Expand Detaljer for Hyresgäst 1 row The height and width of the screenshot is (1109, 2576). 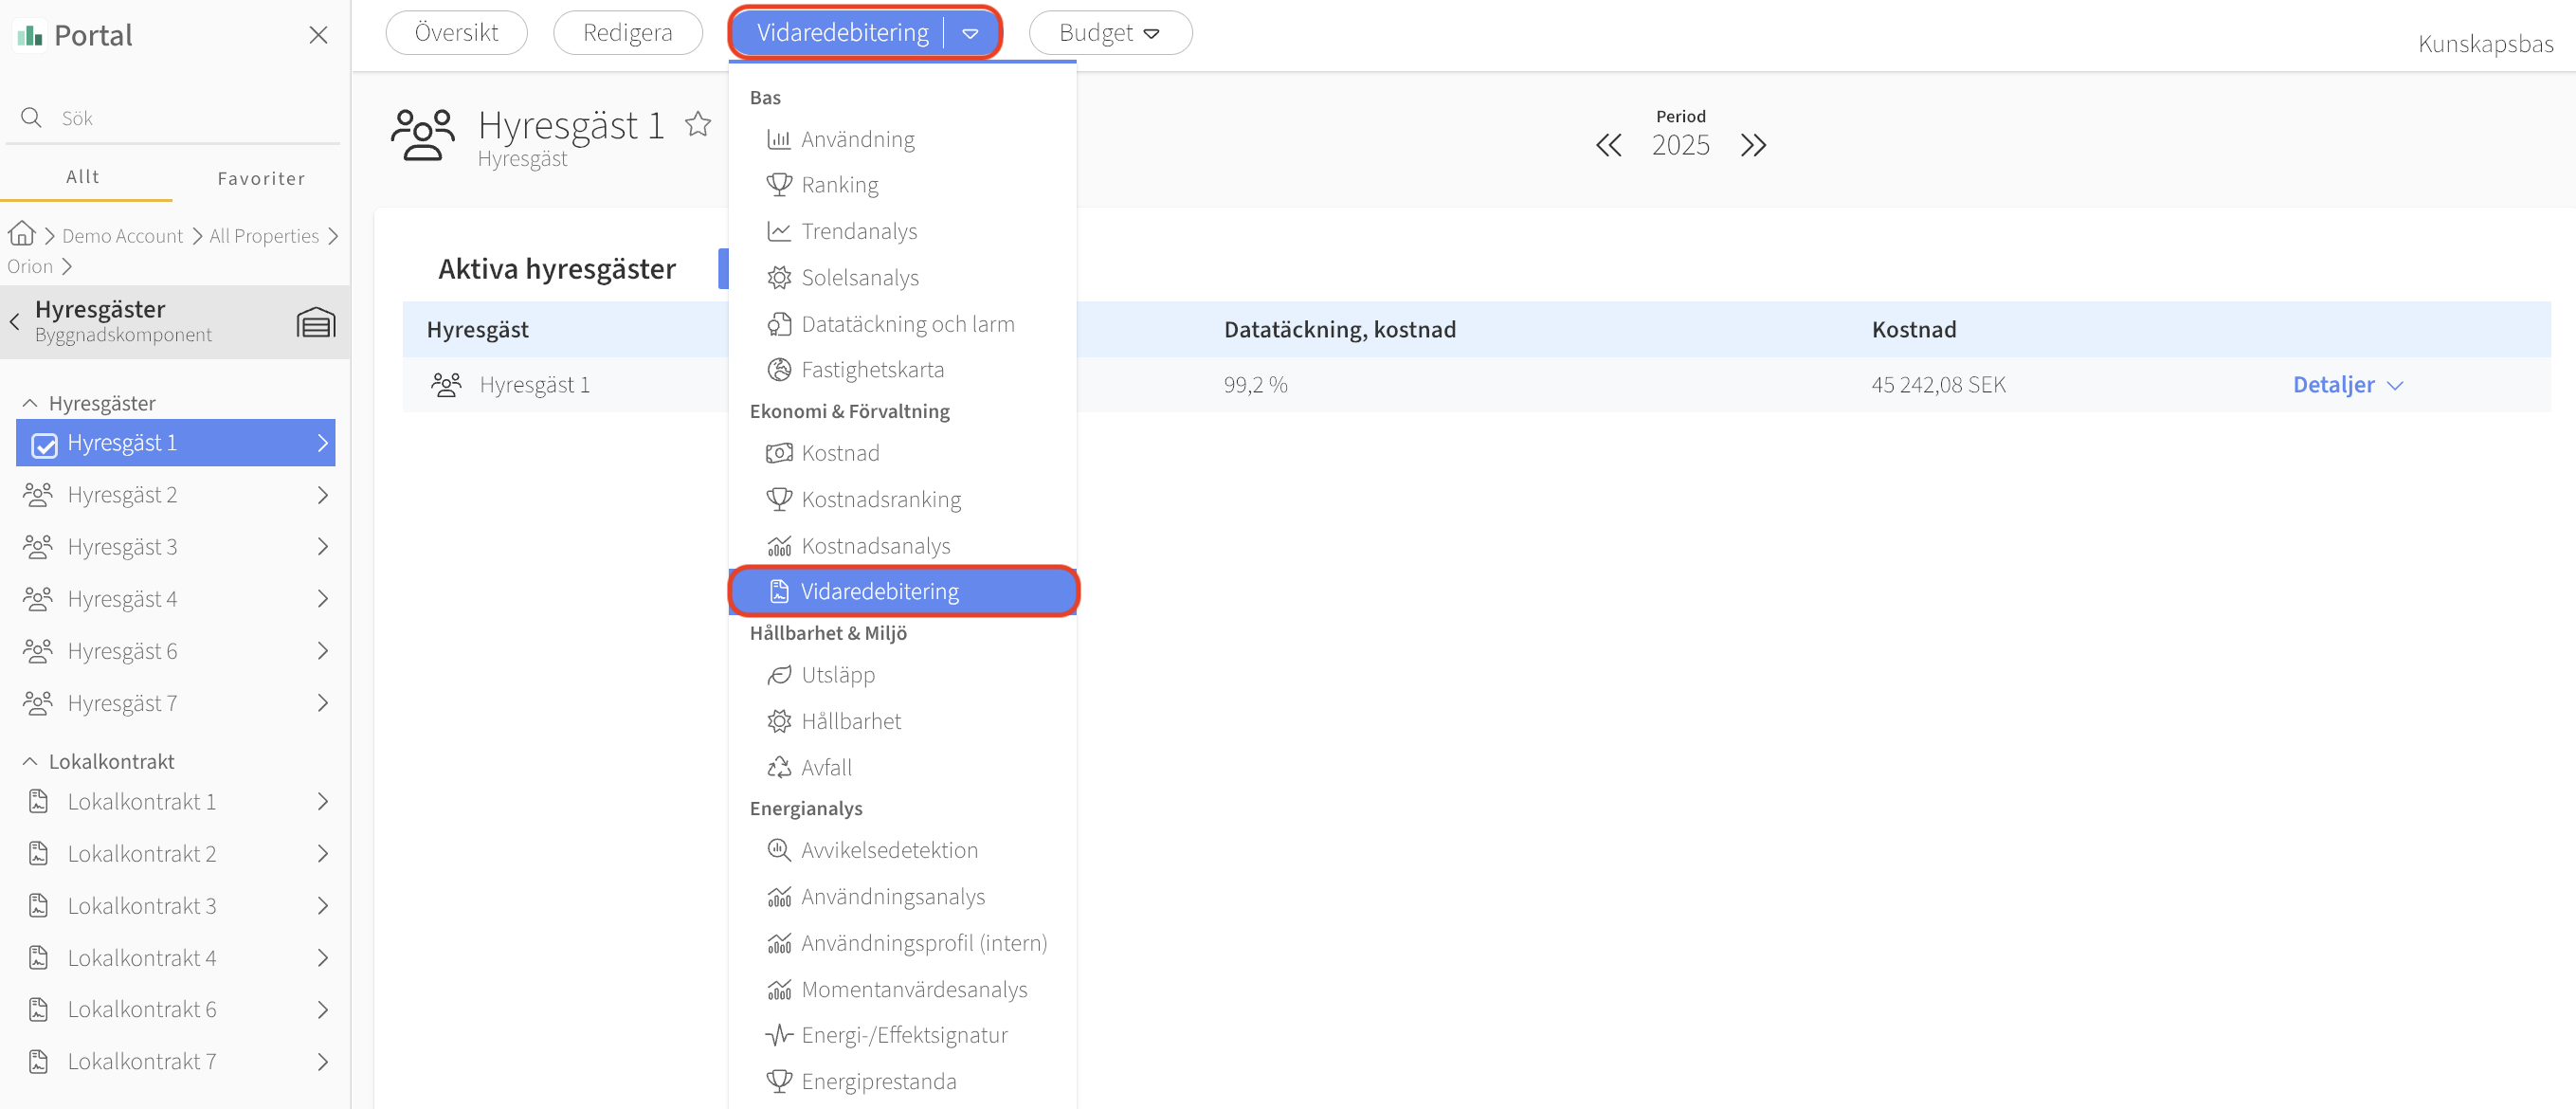pos(2347,385)
